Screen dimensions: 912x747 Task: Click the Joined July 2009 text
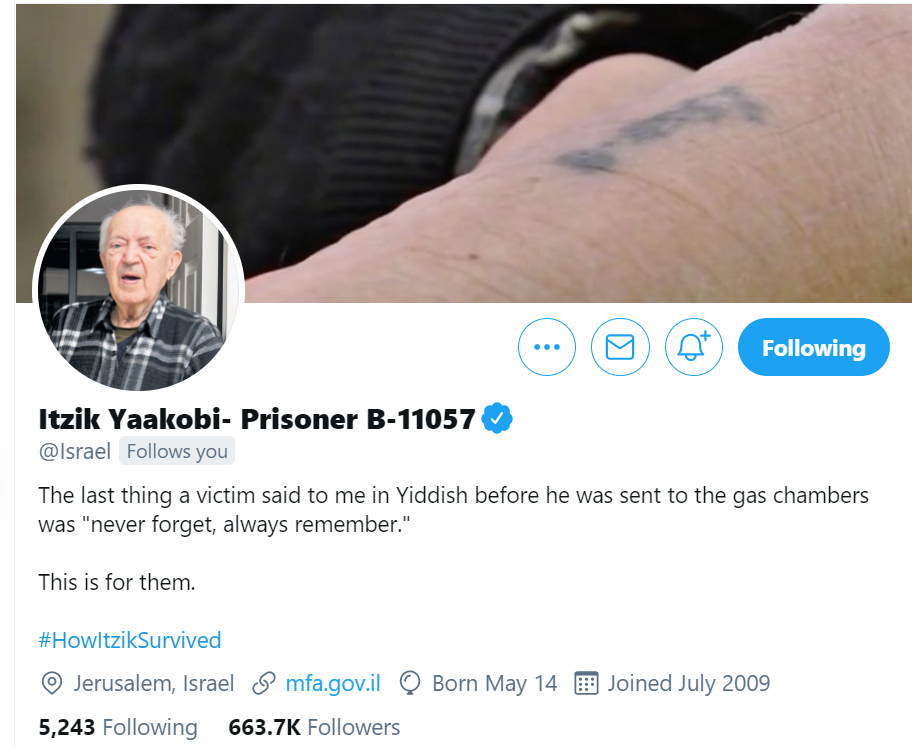[689, 683]
